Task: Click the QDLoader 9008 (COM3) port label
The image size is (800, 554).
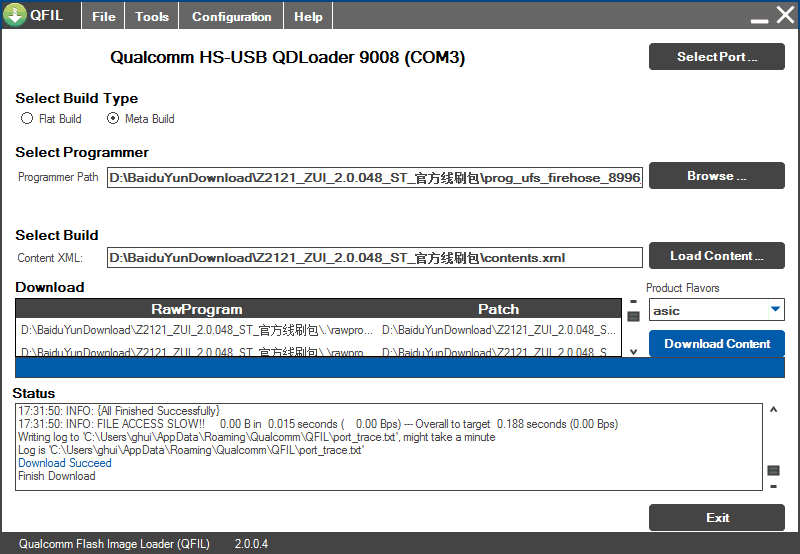Action: (x=287, y=57)
